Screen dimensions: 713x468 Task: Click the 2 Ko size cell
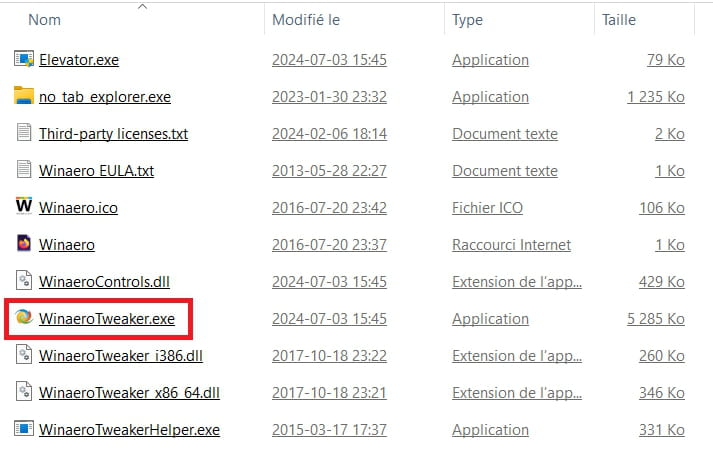coord(670,134)
